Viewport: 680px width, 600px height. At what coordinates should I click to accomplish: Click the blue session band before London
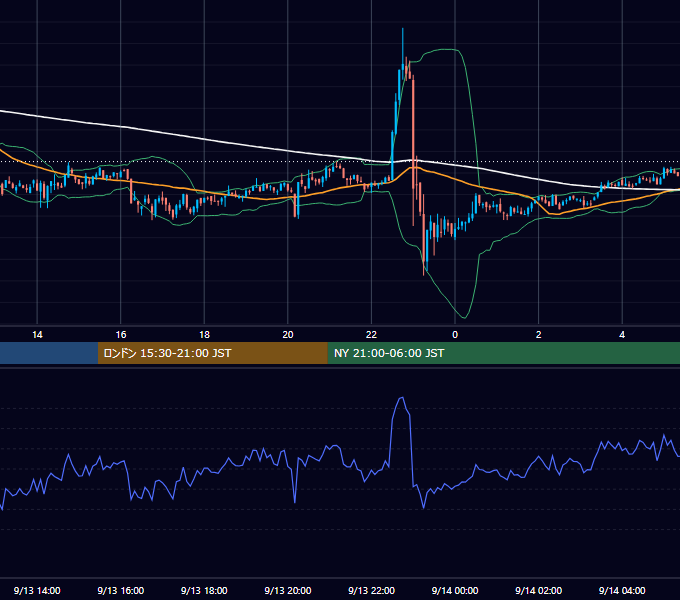coord(49,353)
